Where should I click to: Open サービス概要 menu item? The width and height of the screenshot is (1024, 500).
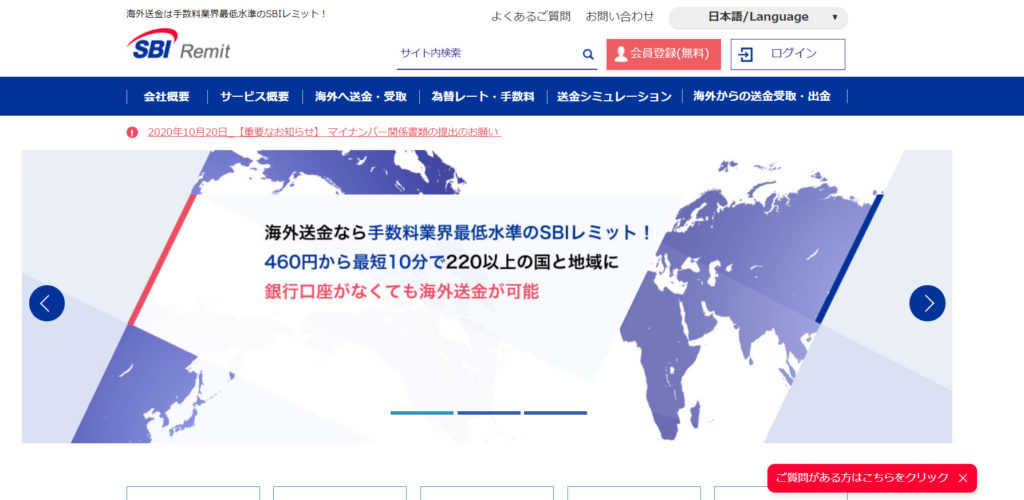pos(254,97)
